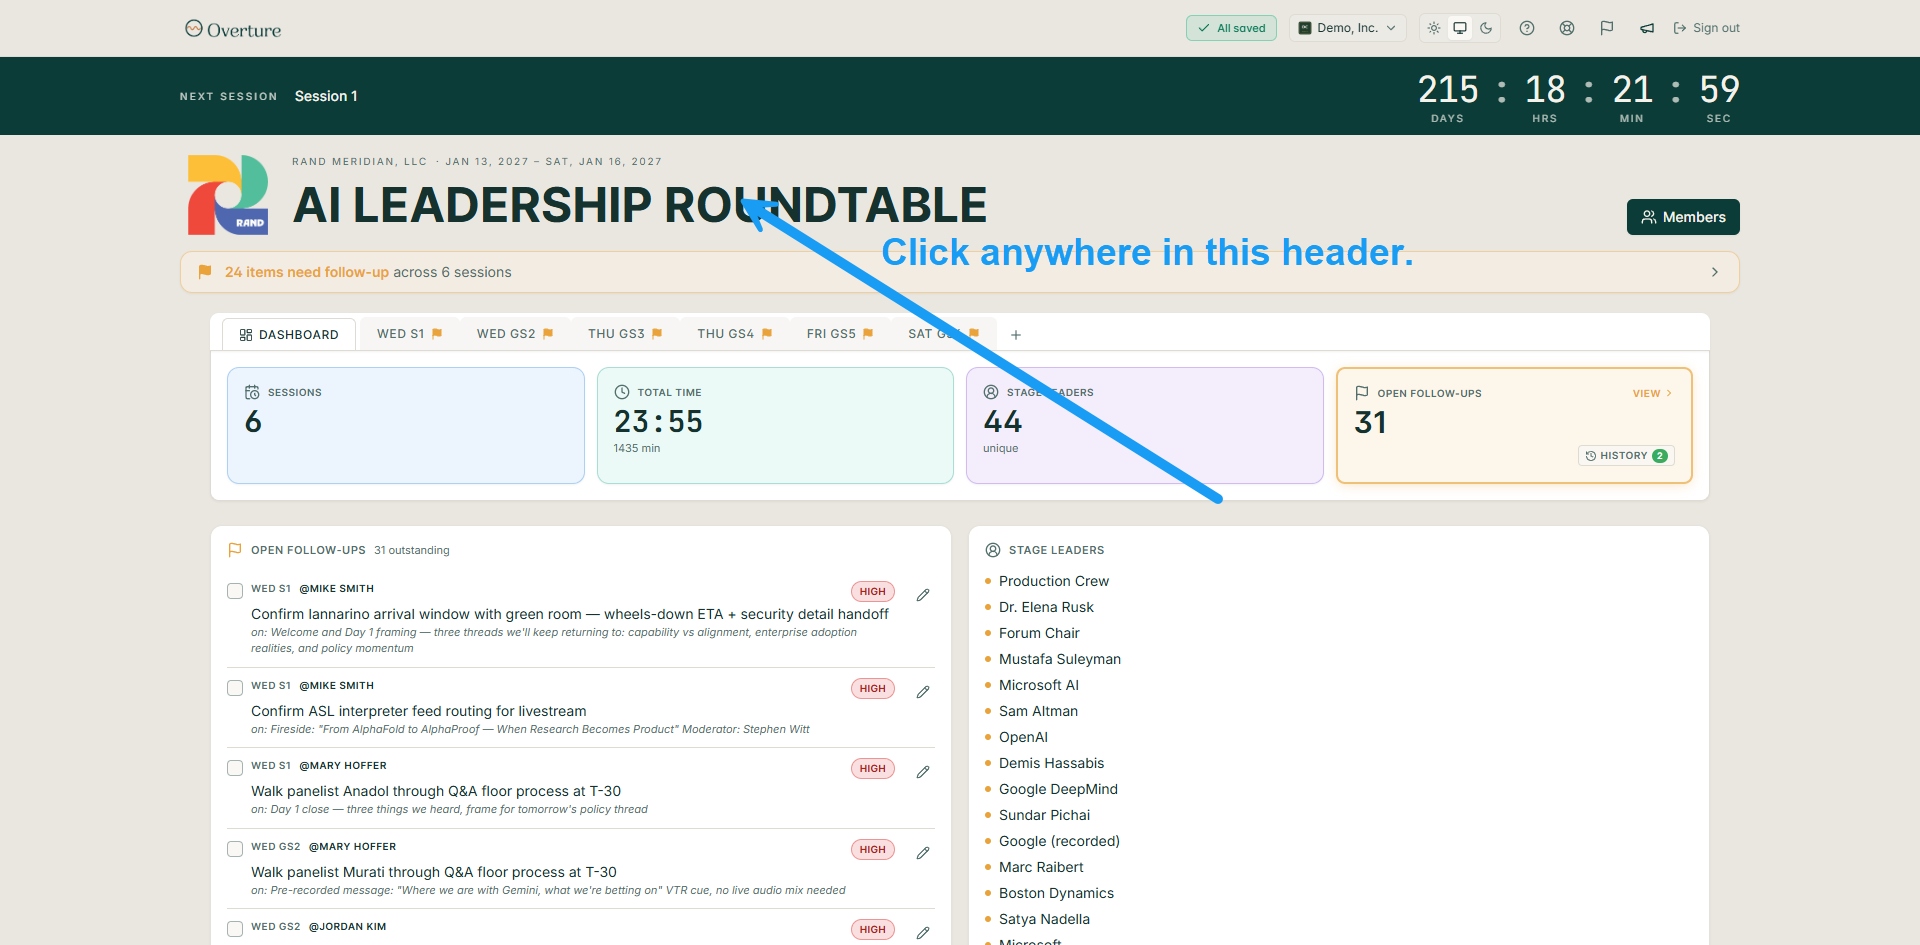Click the @MARY HOFFER tag on Anadol follow-up
The width and height of the screenshot is (1920, 945).
point(343,766)
